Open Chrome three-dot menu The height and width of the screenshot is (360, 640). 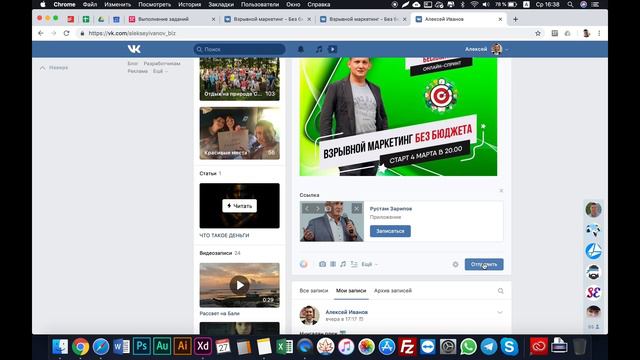click(x=599, y=33)
